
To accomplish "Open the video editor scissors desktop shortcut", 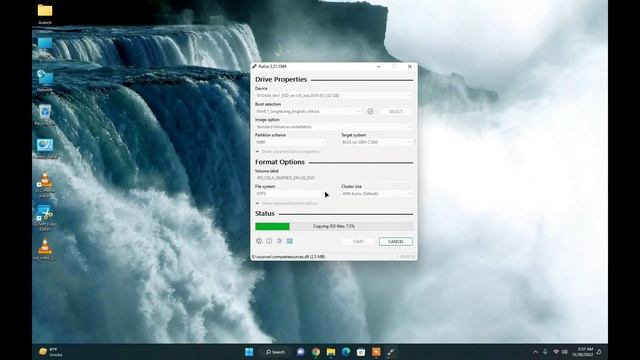I will pyautogui.click(x=45, y=218).
